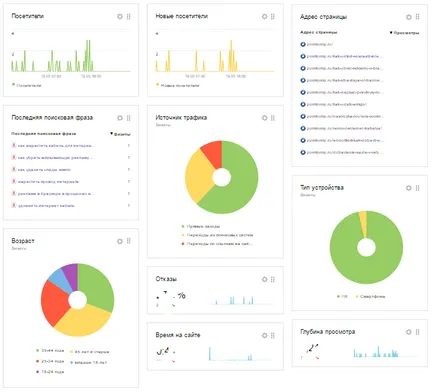Screen dimensions: 434x392
Task: Open Глубина просмотра widget title
Action: pyautogui.click(x=327, y=332)
